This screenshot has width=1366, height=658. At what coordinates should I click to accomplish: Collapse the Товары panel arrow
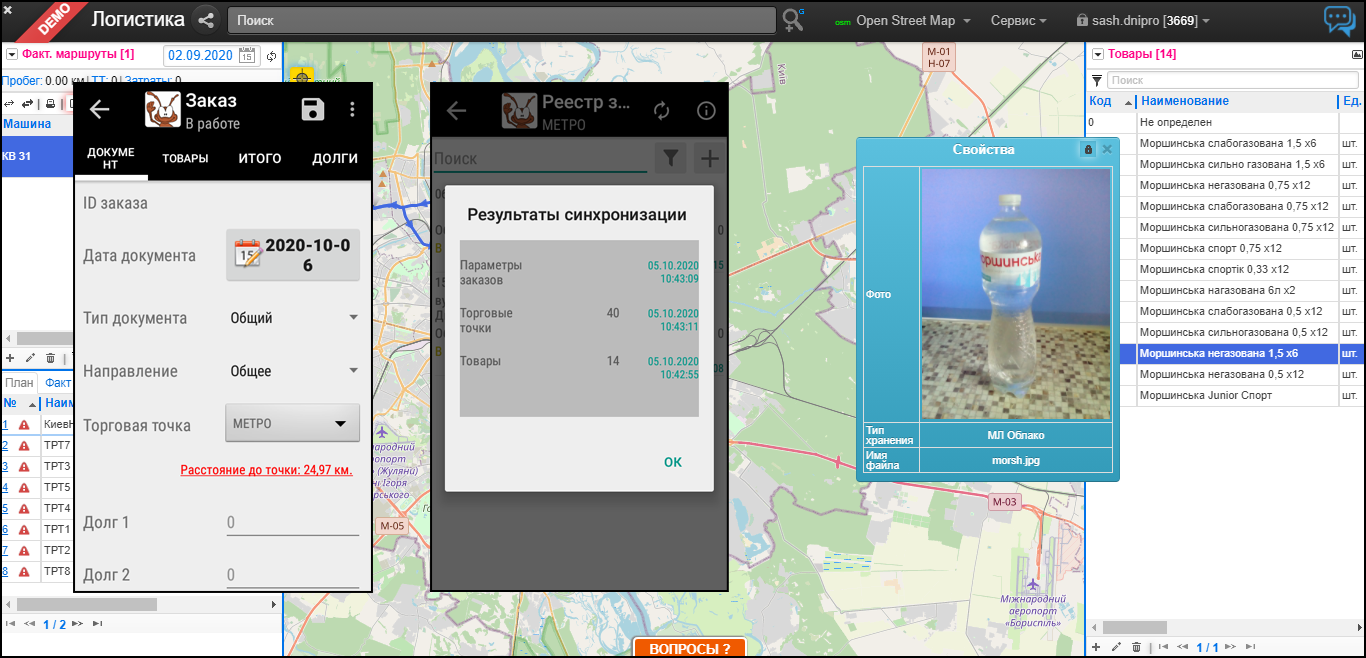tap(1098, 54)
